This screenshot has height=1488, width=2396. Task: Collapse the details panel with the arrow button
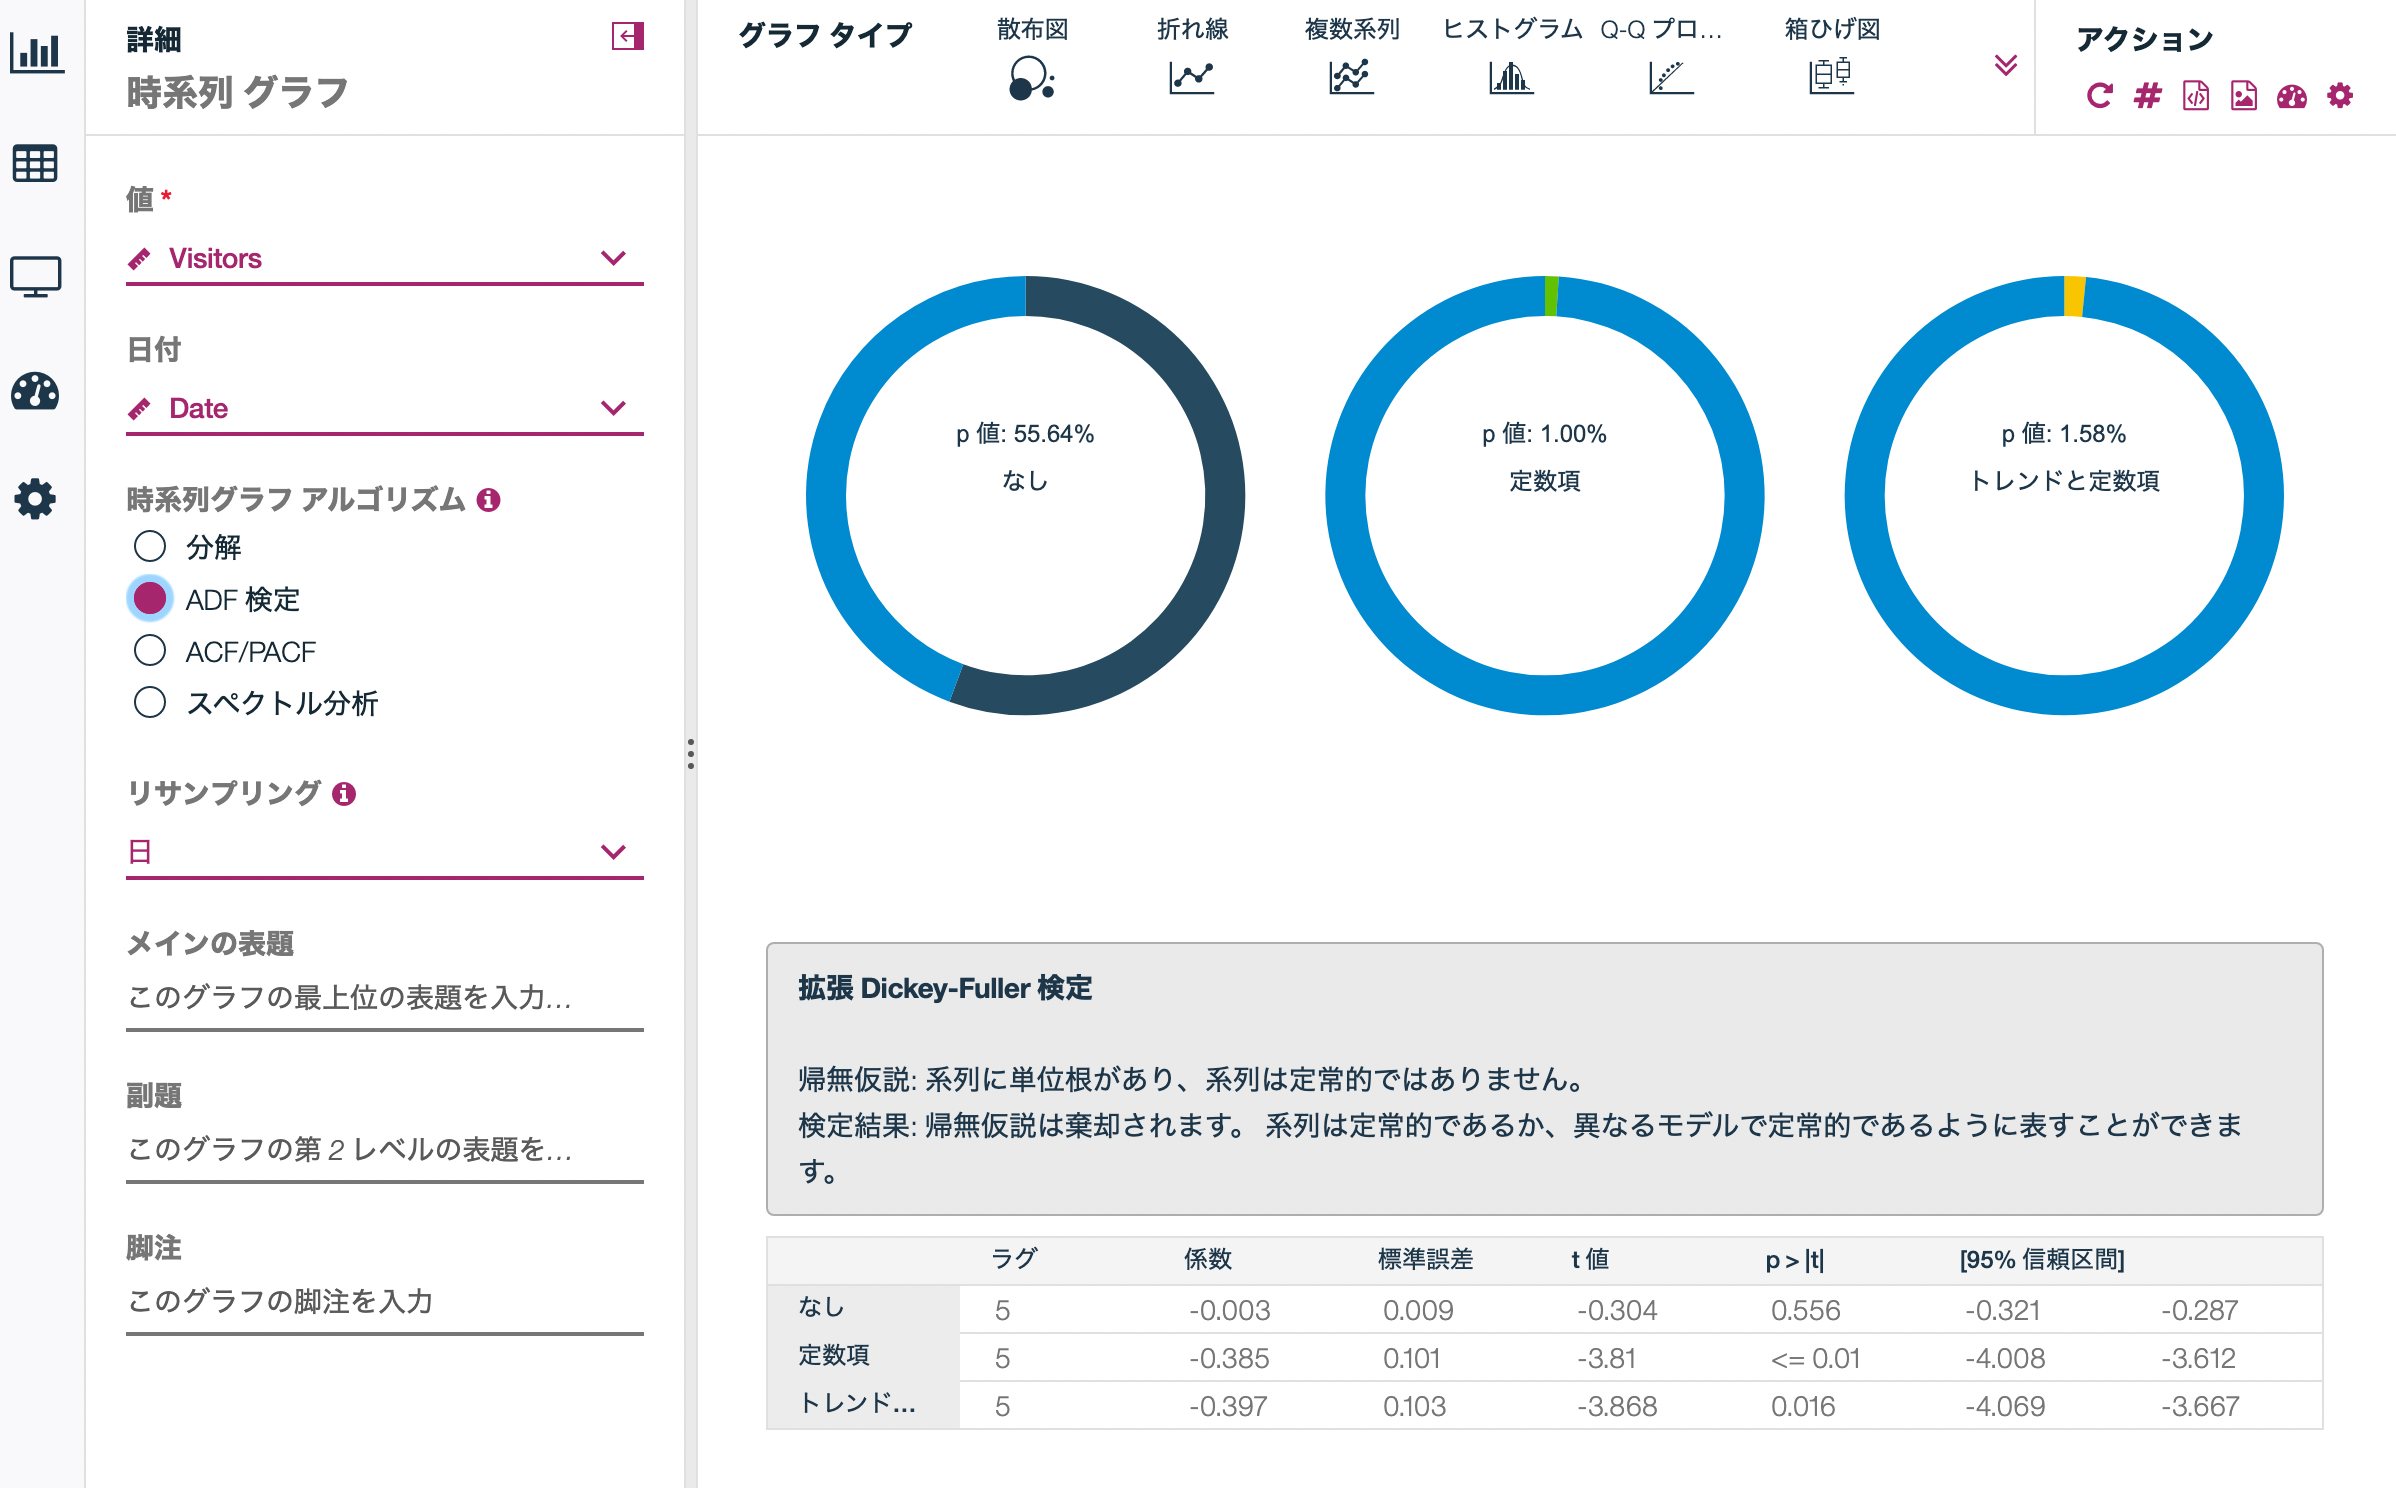[628, 35]
